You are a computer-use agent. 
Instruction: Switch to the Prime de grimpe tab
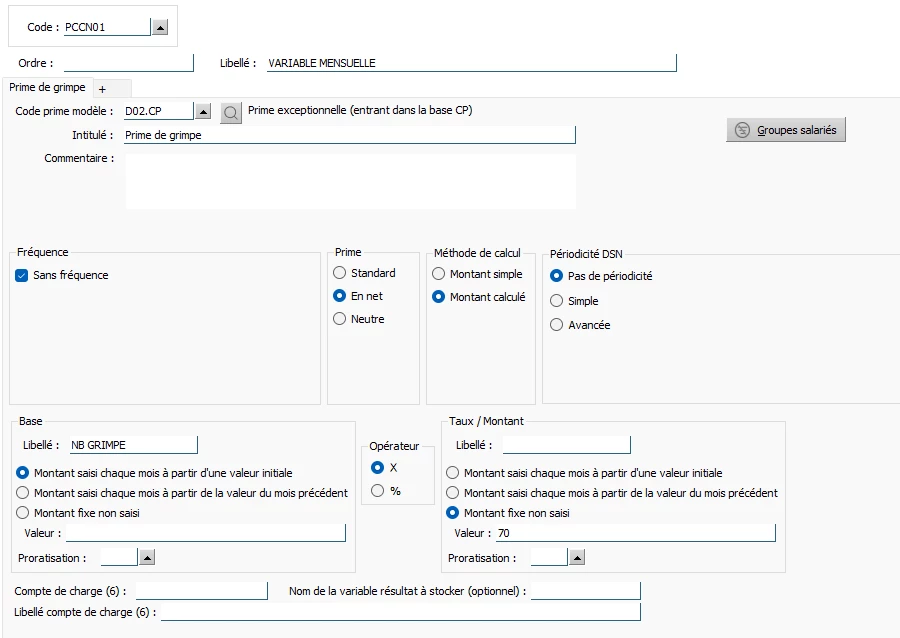click(48, 88)
